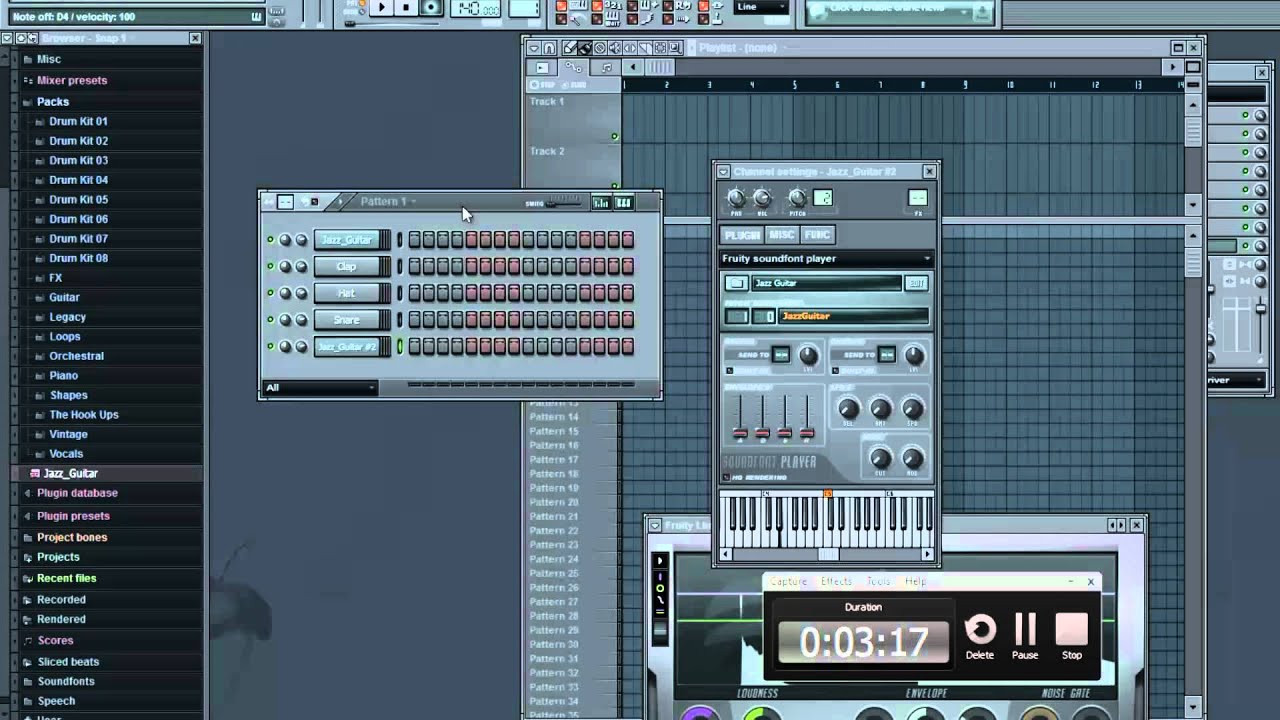
Task: Switch to the MISC tab in Channel settings
Action: tap(781, 235)
